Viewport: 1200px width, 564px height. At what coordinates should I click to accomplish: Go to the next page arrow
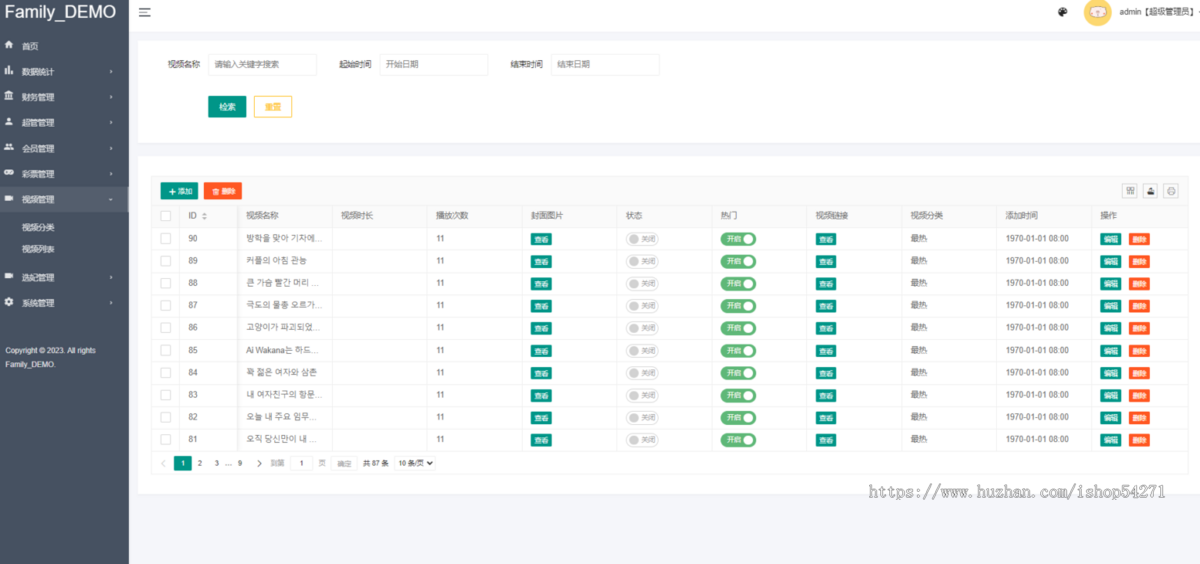(259, 463)
